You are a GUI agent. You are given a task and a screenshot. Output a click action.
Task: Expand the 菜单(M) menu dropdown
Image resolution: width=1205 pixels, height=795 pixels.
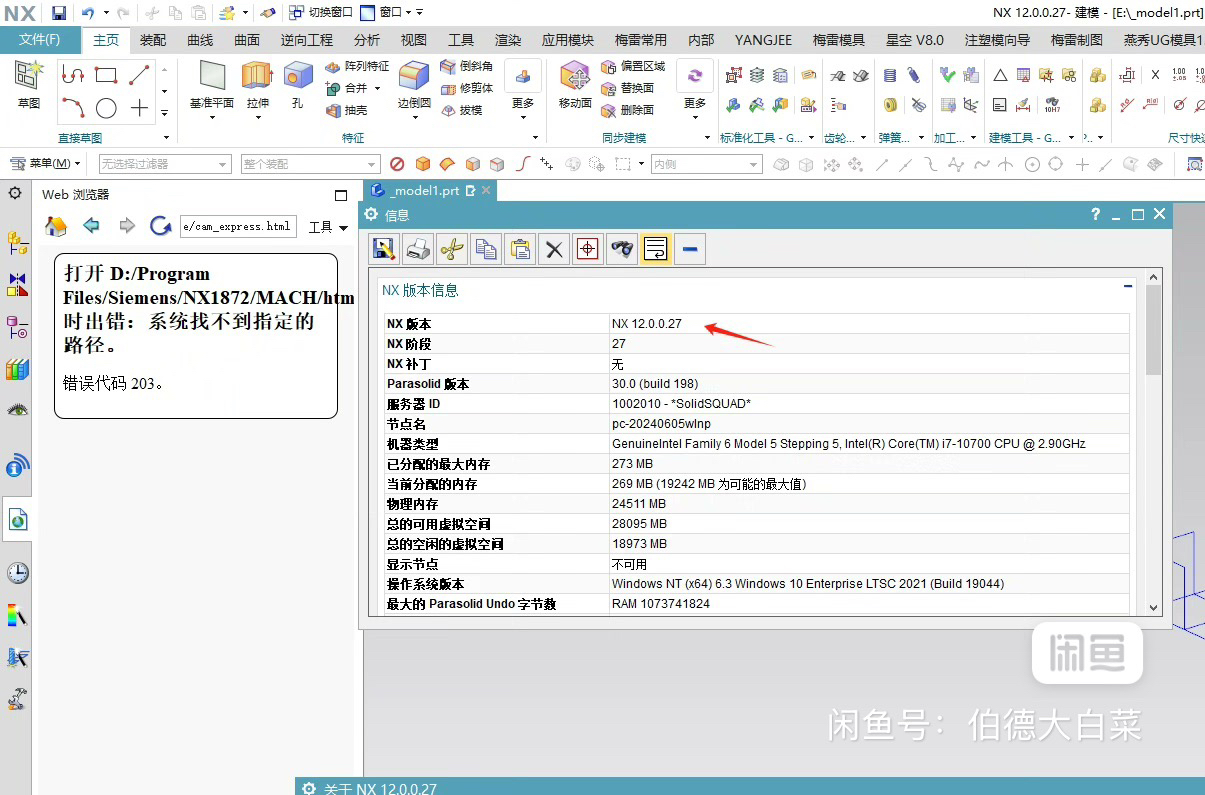(44, 164)
